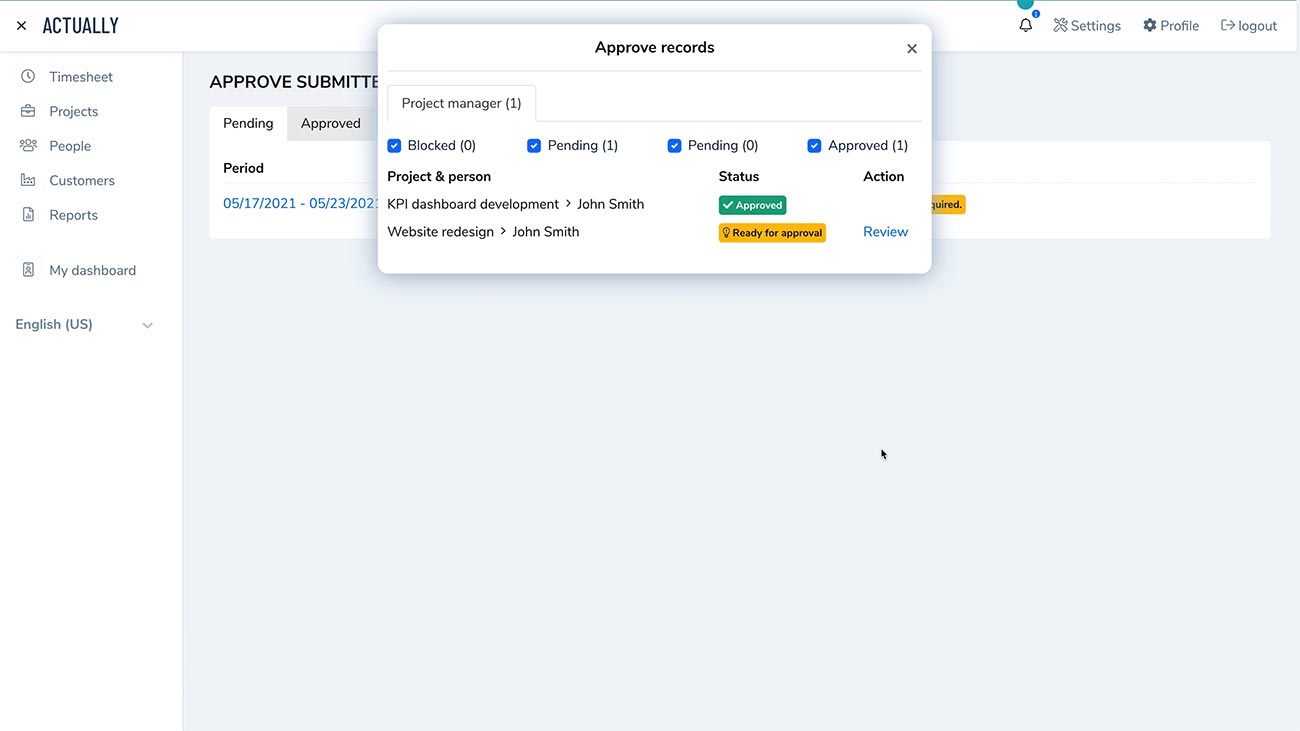Screen dimensions: 1300x731
Task: Click the Customers chart icon
Action: click(28, 180)
